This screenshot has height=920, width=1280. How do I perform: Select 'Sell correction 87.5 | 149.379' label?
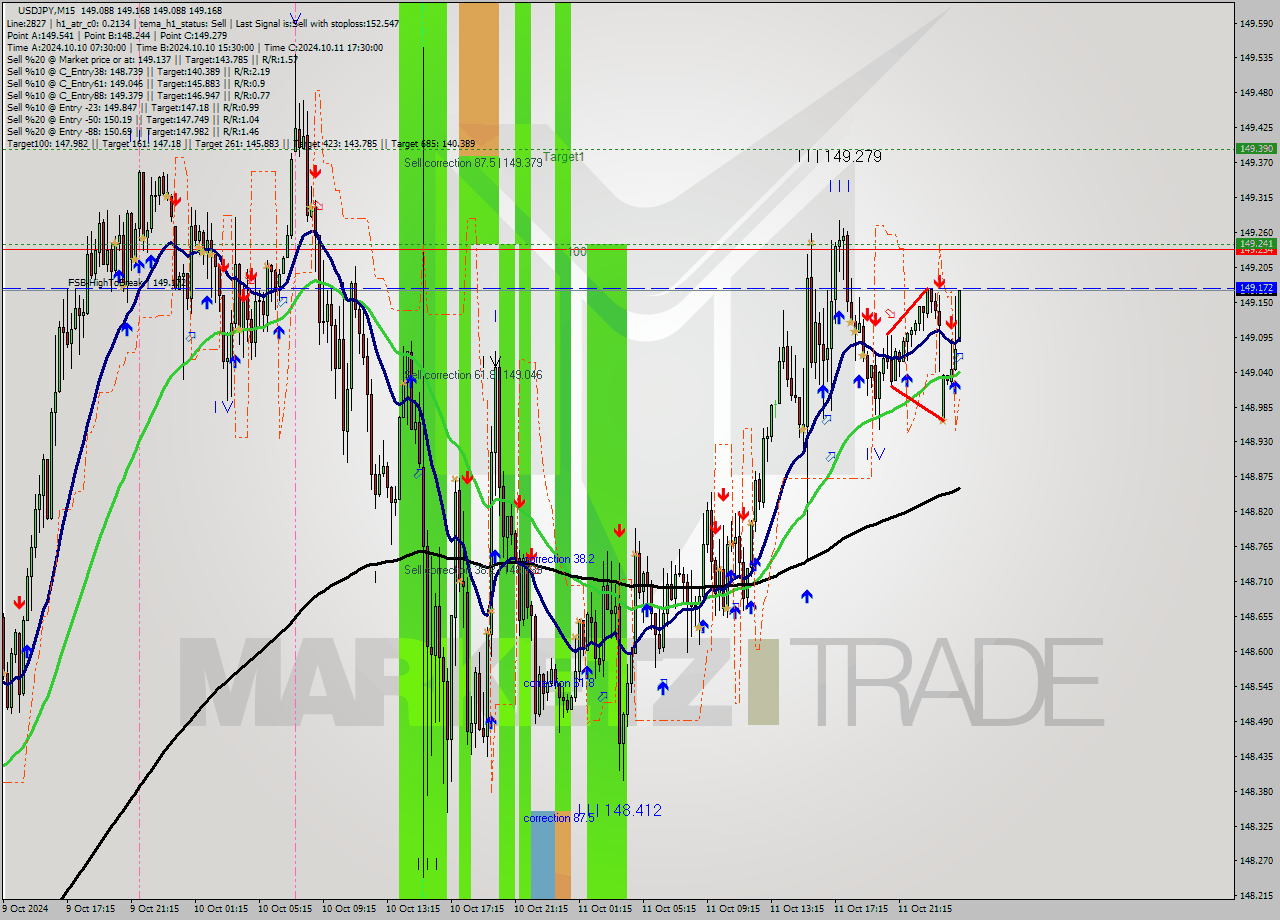point(473,163)
